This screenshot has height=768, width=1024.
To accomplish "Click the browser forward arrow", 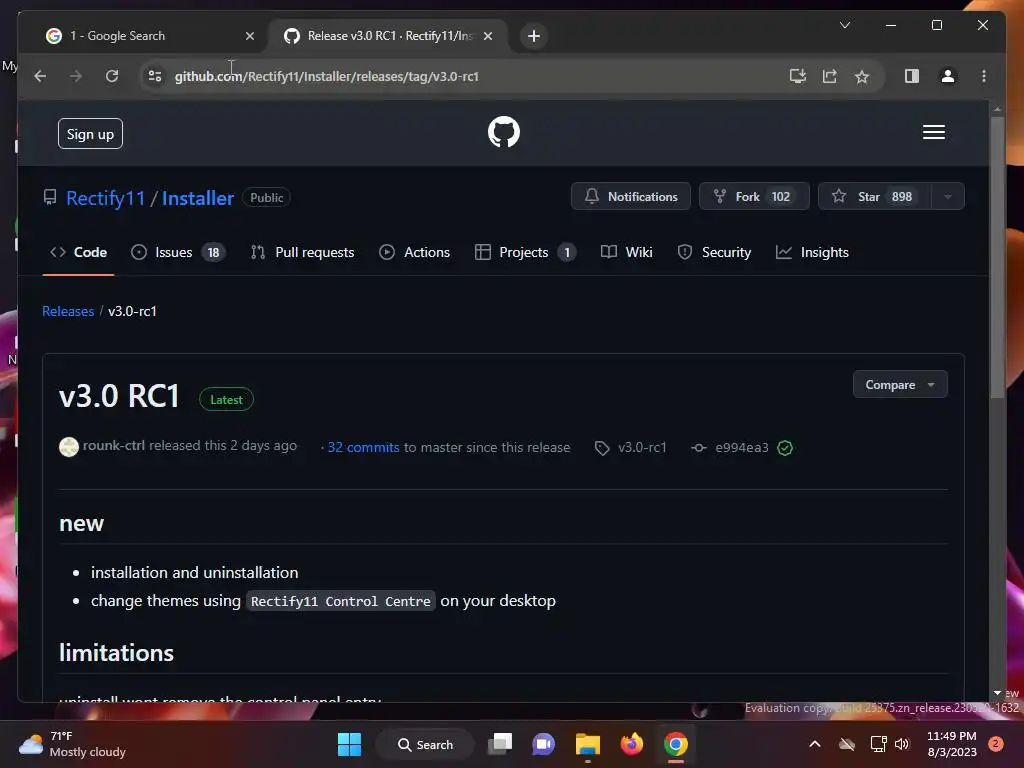I will pos(76,76).
